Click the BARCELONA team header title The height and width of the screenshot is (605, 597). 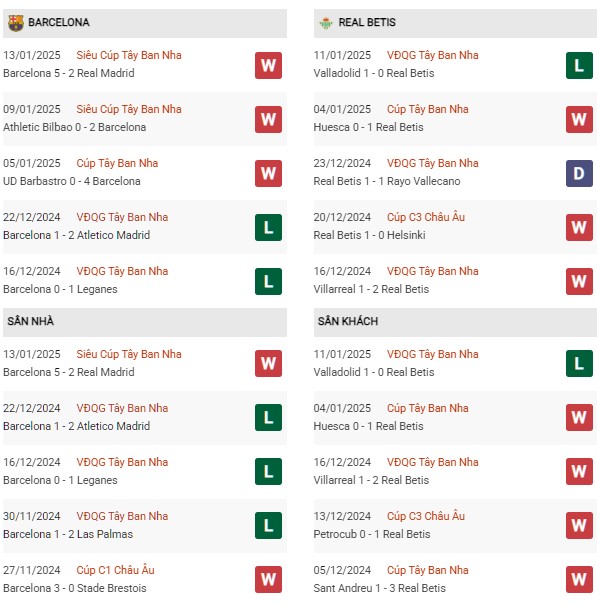[59, 22]
